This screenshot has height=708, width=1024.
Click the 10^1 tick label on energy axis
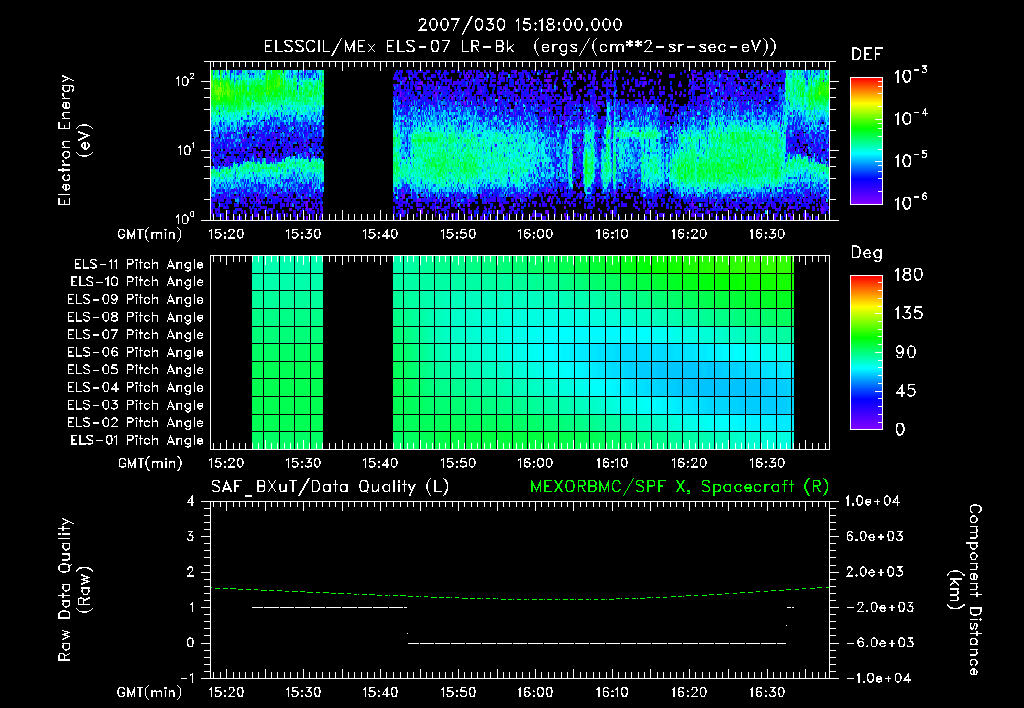[185, 150]
